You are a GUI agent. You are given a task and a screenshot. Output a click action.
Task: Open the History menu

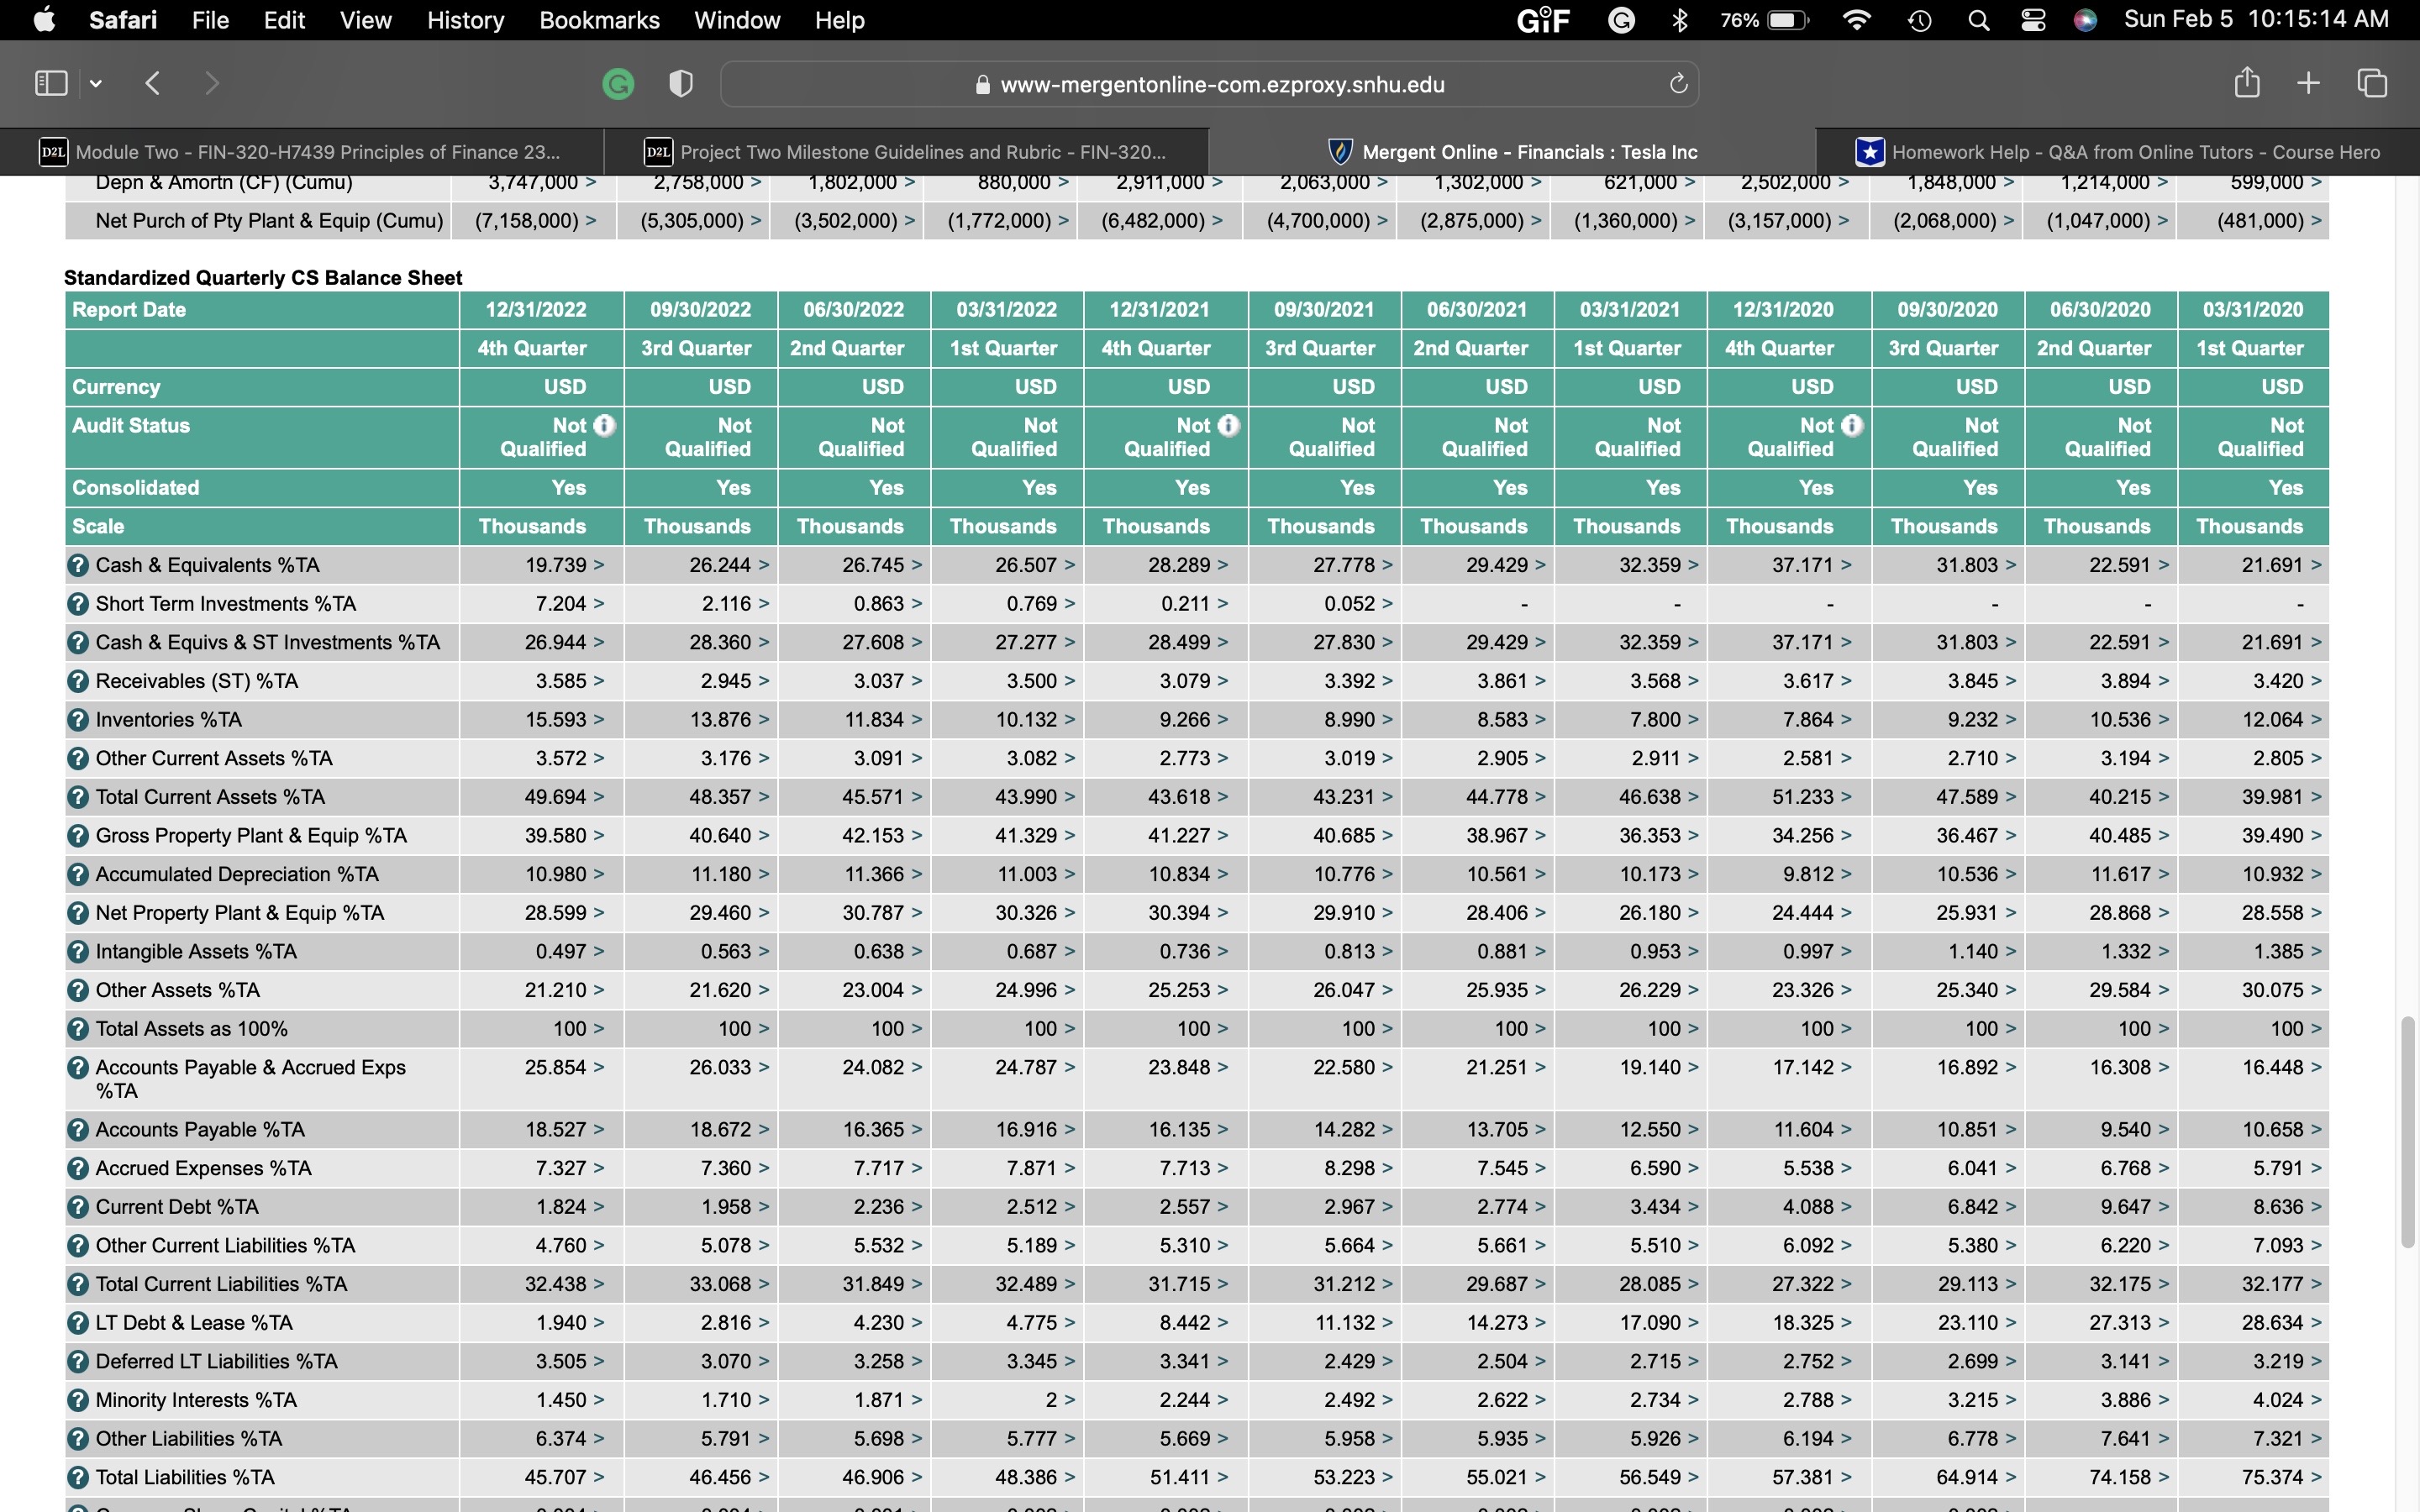click(465, 20)
